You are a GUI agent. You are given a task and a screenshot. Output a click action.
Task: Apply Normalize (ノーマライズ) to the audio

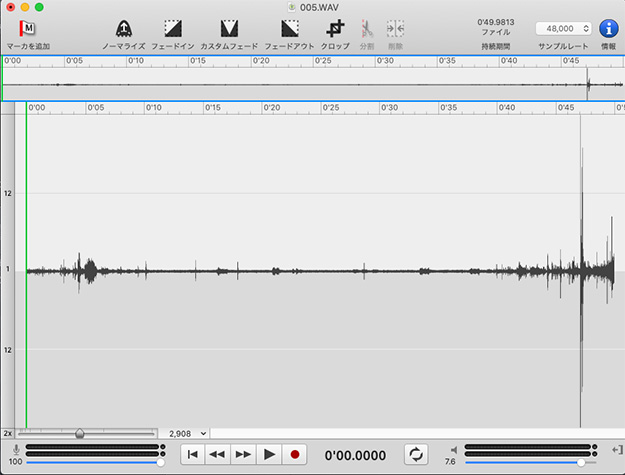coord(123,29)
